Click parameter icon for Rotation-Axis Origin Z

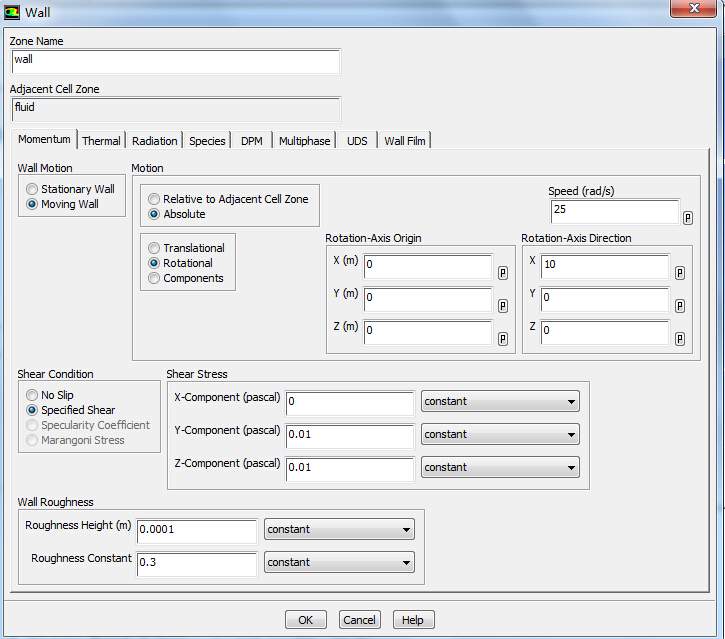503,339
